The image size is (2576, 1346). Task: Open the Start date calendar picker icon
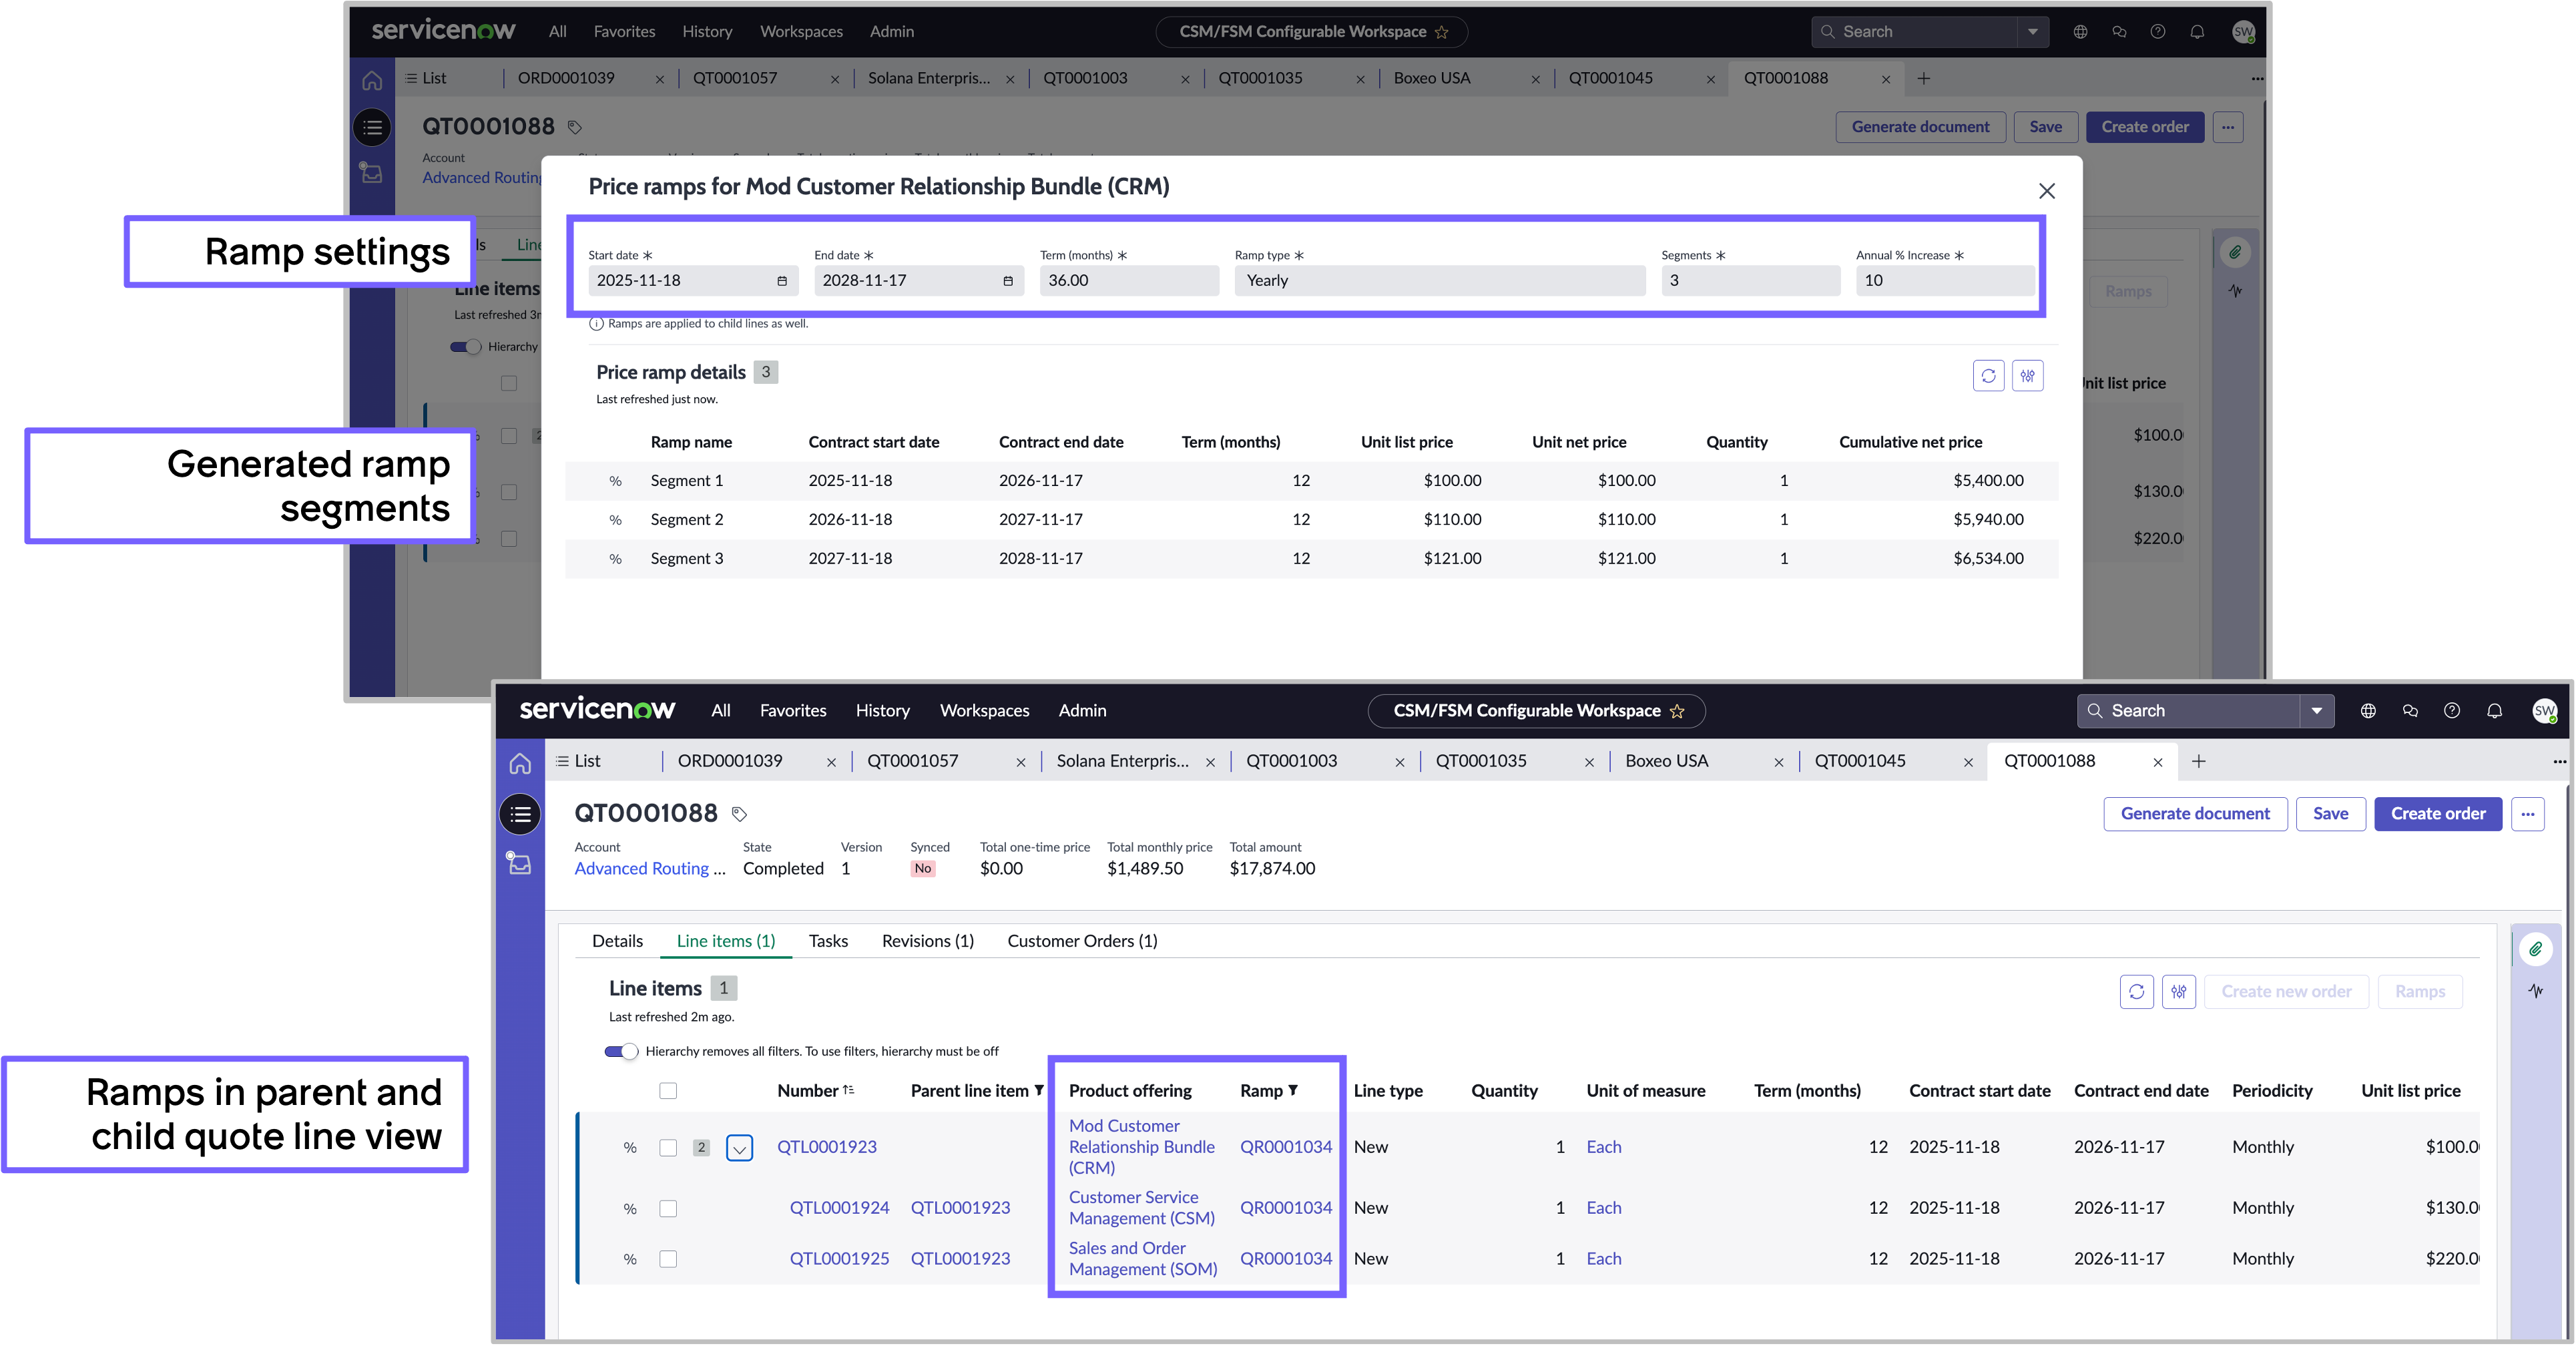coord(782,281)
